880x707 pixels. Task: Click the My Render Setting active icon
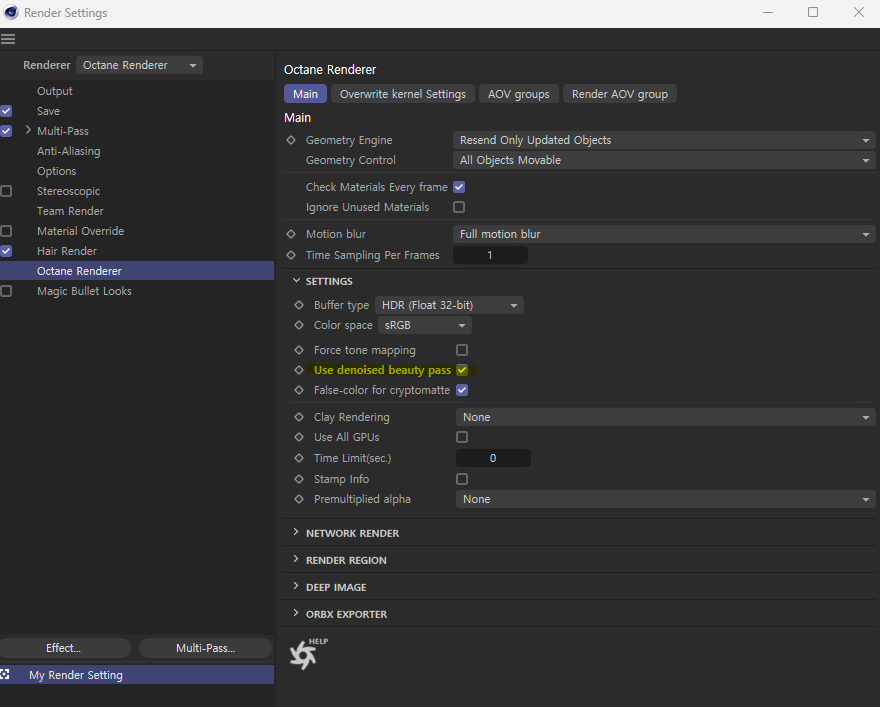(x=5, y=674)
